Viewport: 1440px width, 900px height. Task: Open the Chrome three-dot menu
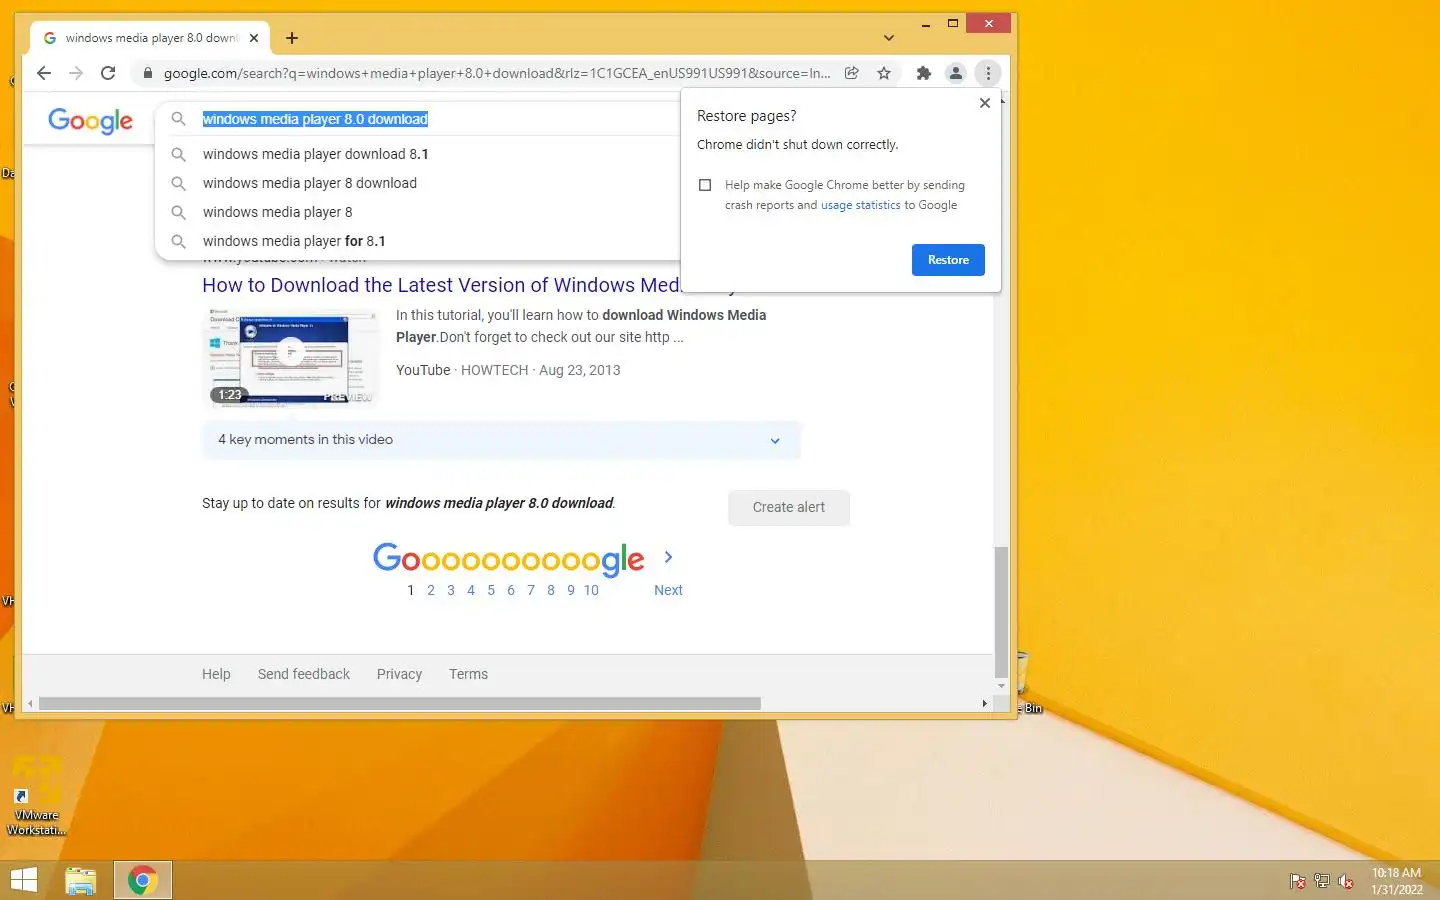pos(988,73)
